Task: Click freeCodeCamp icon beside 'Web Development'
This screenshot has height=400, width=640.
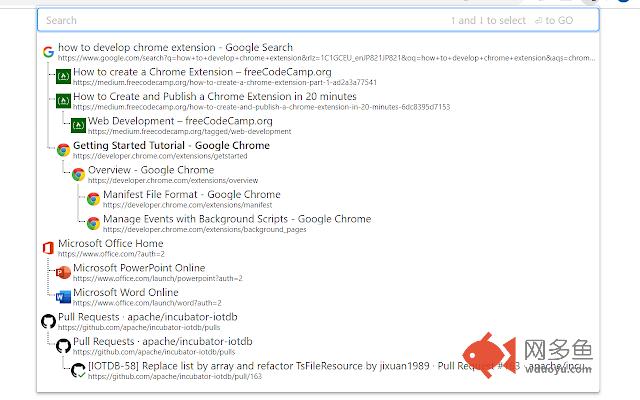Action: (78, 125)
